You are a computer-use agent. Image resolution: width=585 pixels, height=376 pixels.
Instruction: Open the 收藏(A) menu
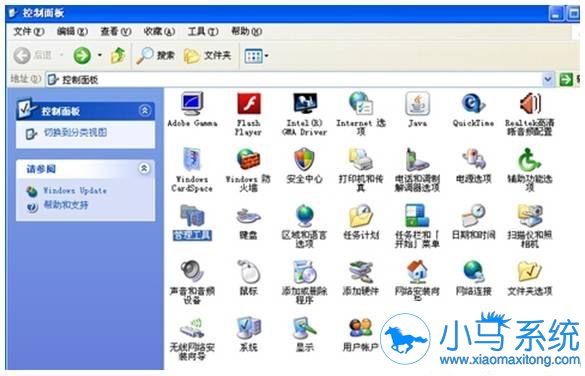pos(159,32)
